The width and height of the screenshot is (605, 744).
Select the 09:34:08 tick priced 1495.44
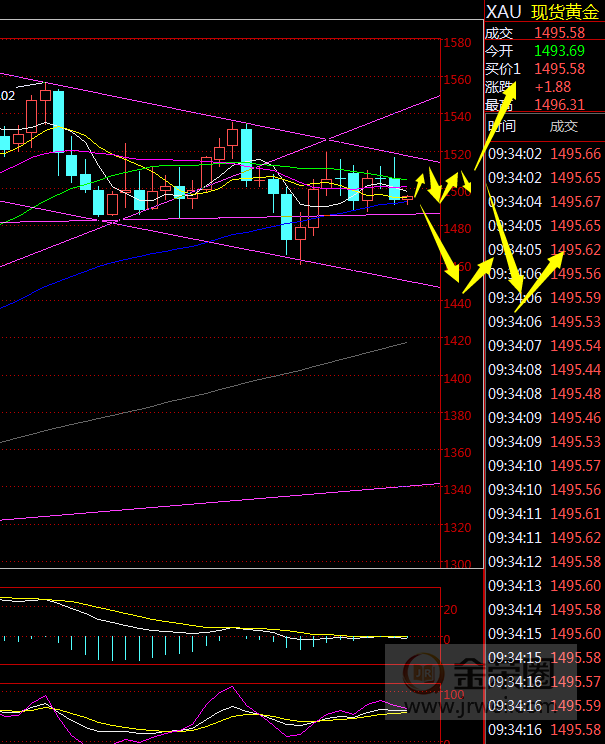point(544,369)
